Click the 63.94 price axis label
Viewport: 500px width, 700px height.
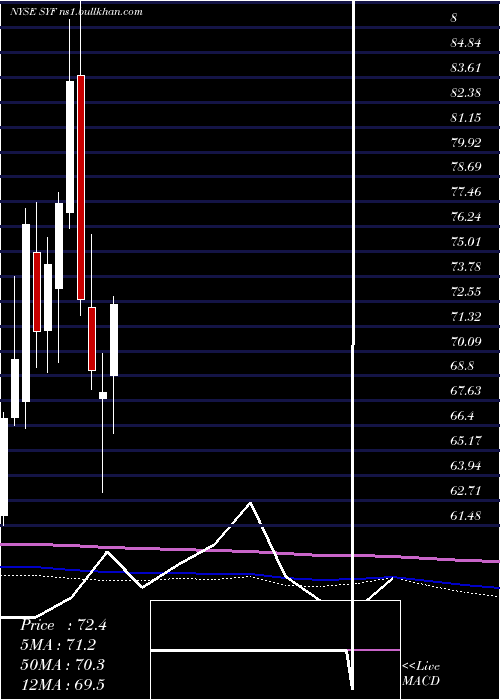pyautogui.click(x=466, y=466)
